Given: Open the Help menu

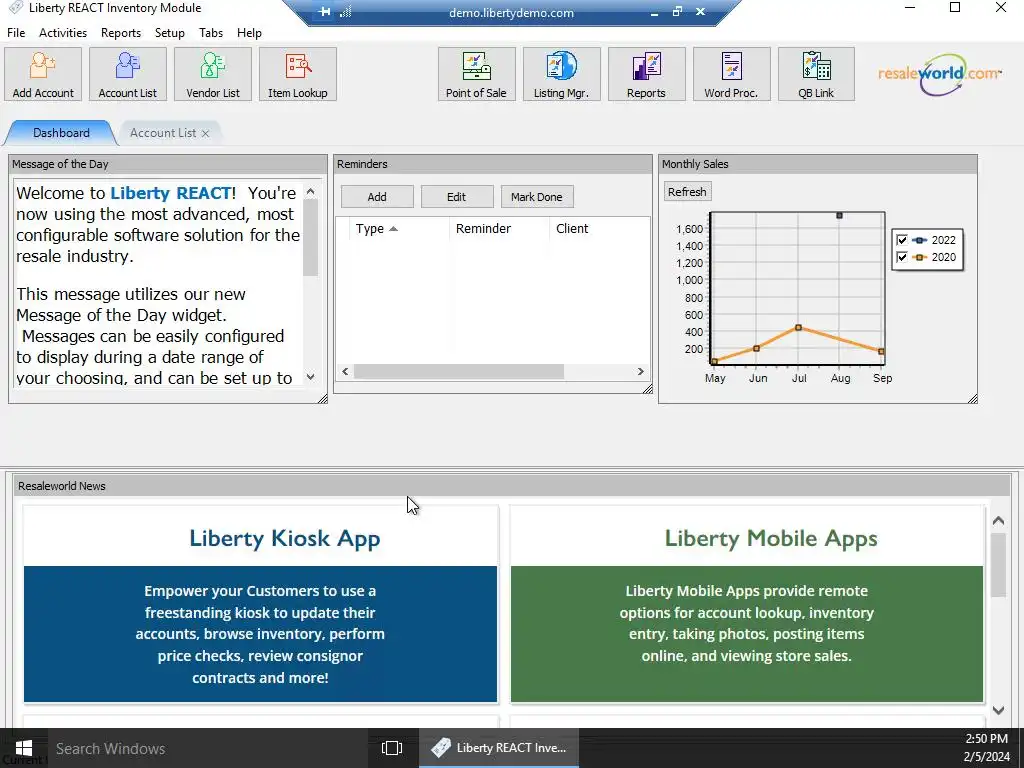Looking at the screenshot, I should (249, 33).
